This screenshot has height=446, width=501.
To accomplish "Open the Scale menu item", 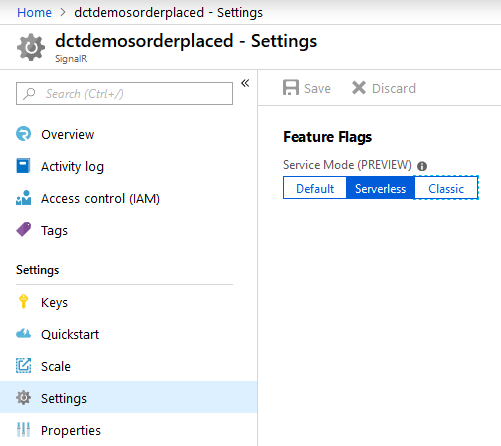I will coord(128,366).
